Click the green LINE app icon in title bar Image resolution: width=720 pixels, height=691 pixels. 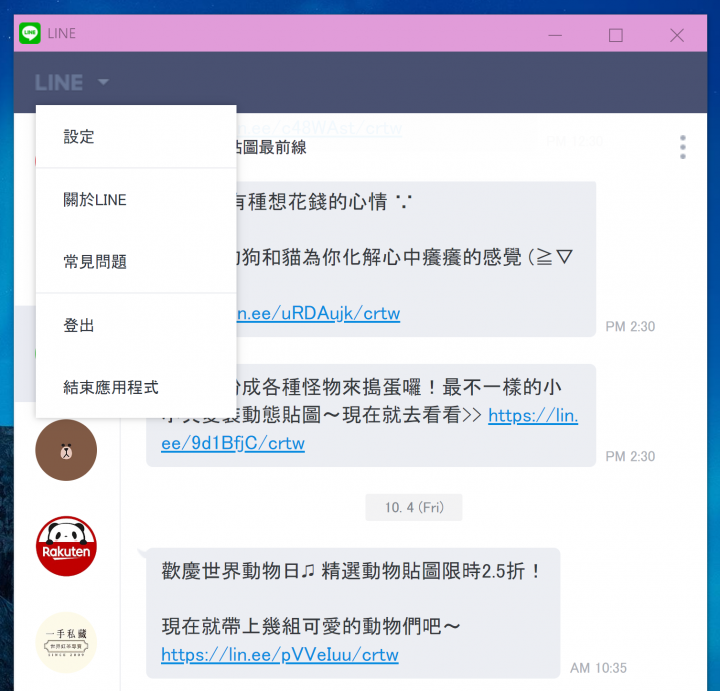coord(30,33)
